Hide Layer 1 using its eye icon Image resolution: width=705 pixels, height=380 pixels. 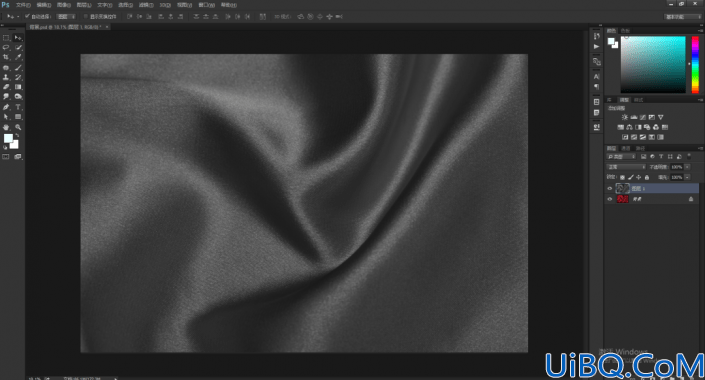coord(610,188)
